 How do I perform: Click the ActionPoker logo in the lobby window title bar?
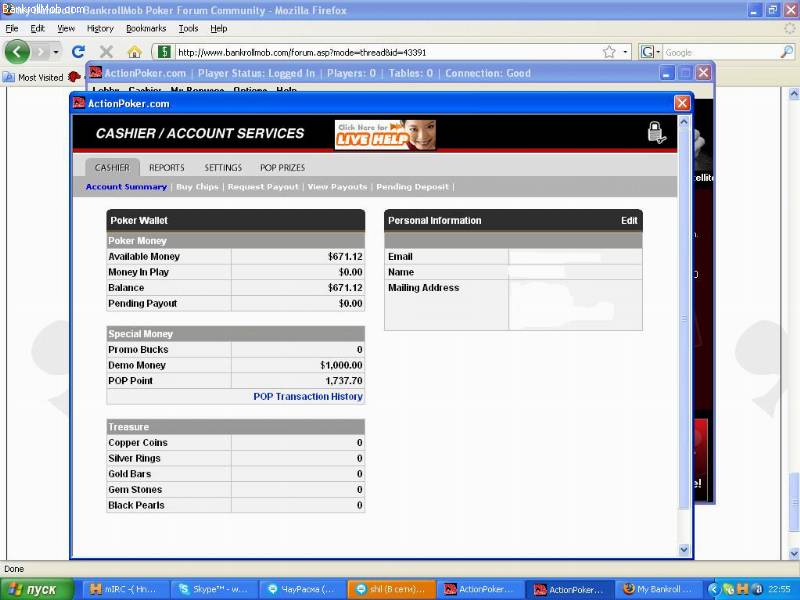pyautogui.click(x=95, y=73)
